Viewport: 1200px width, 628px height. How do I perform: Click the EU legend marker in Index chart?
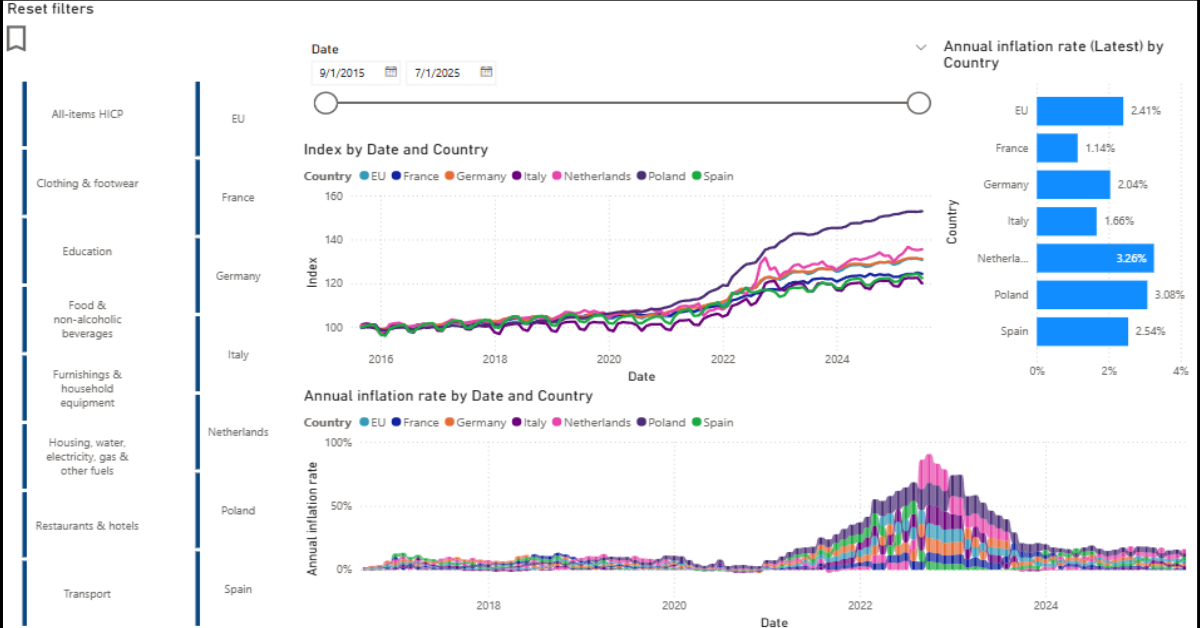(364, 176)
